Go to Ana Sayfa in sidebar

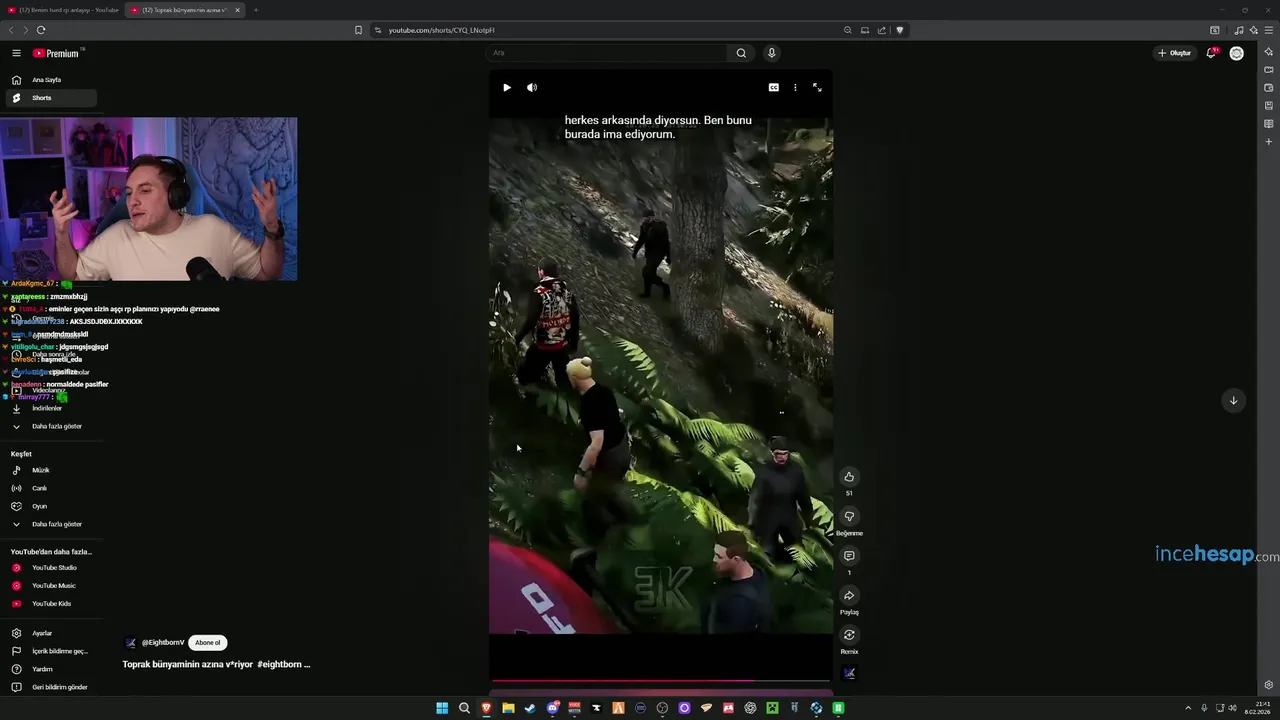pyautogui.click(x=50, y=80)
